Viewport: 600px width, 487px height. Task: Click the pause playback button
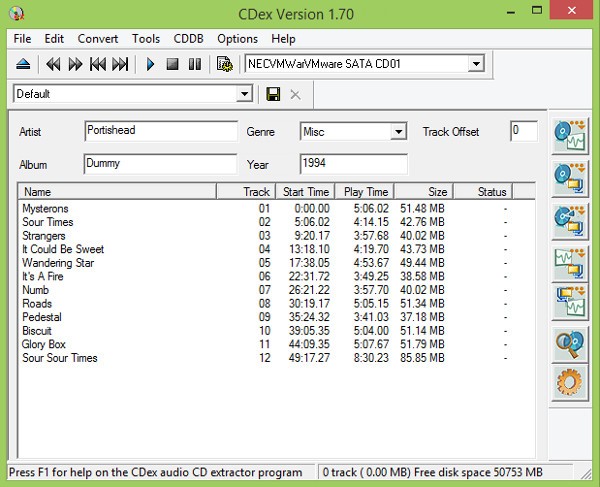(x=194, y=65)
